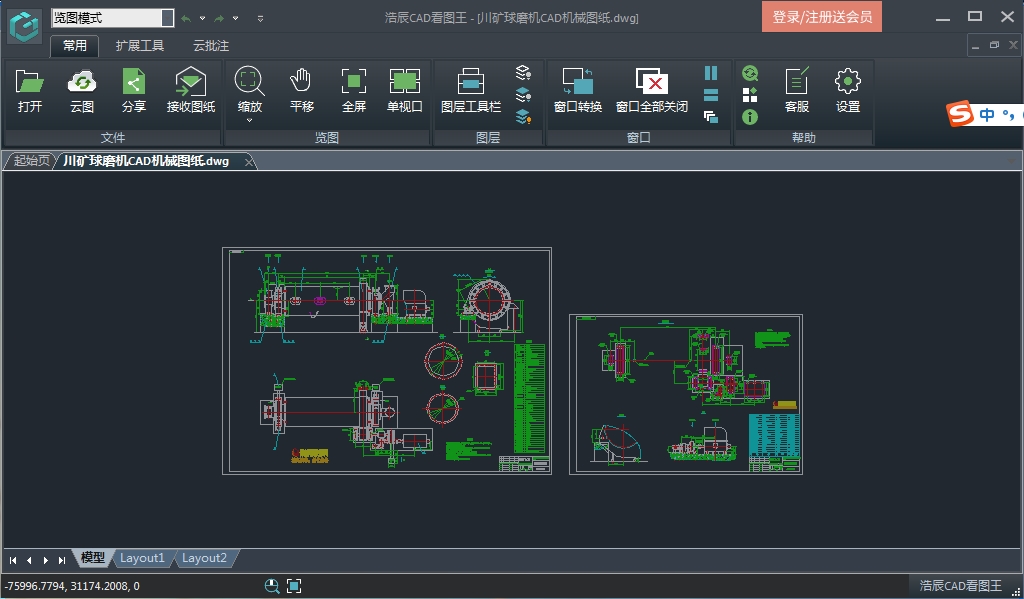Jump to the first layout tab

point(13,560)
